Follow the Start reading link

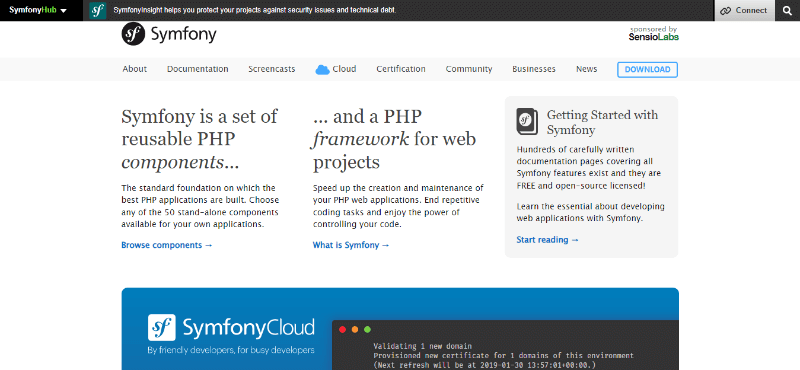point(547,239)
